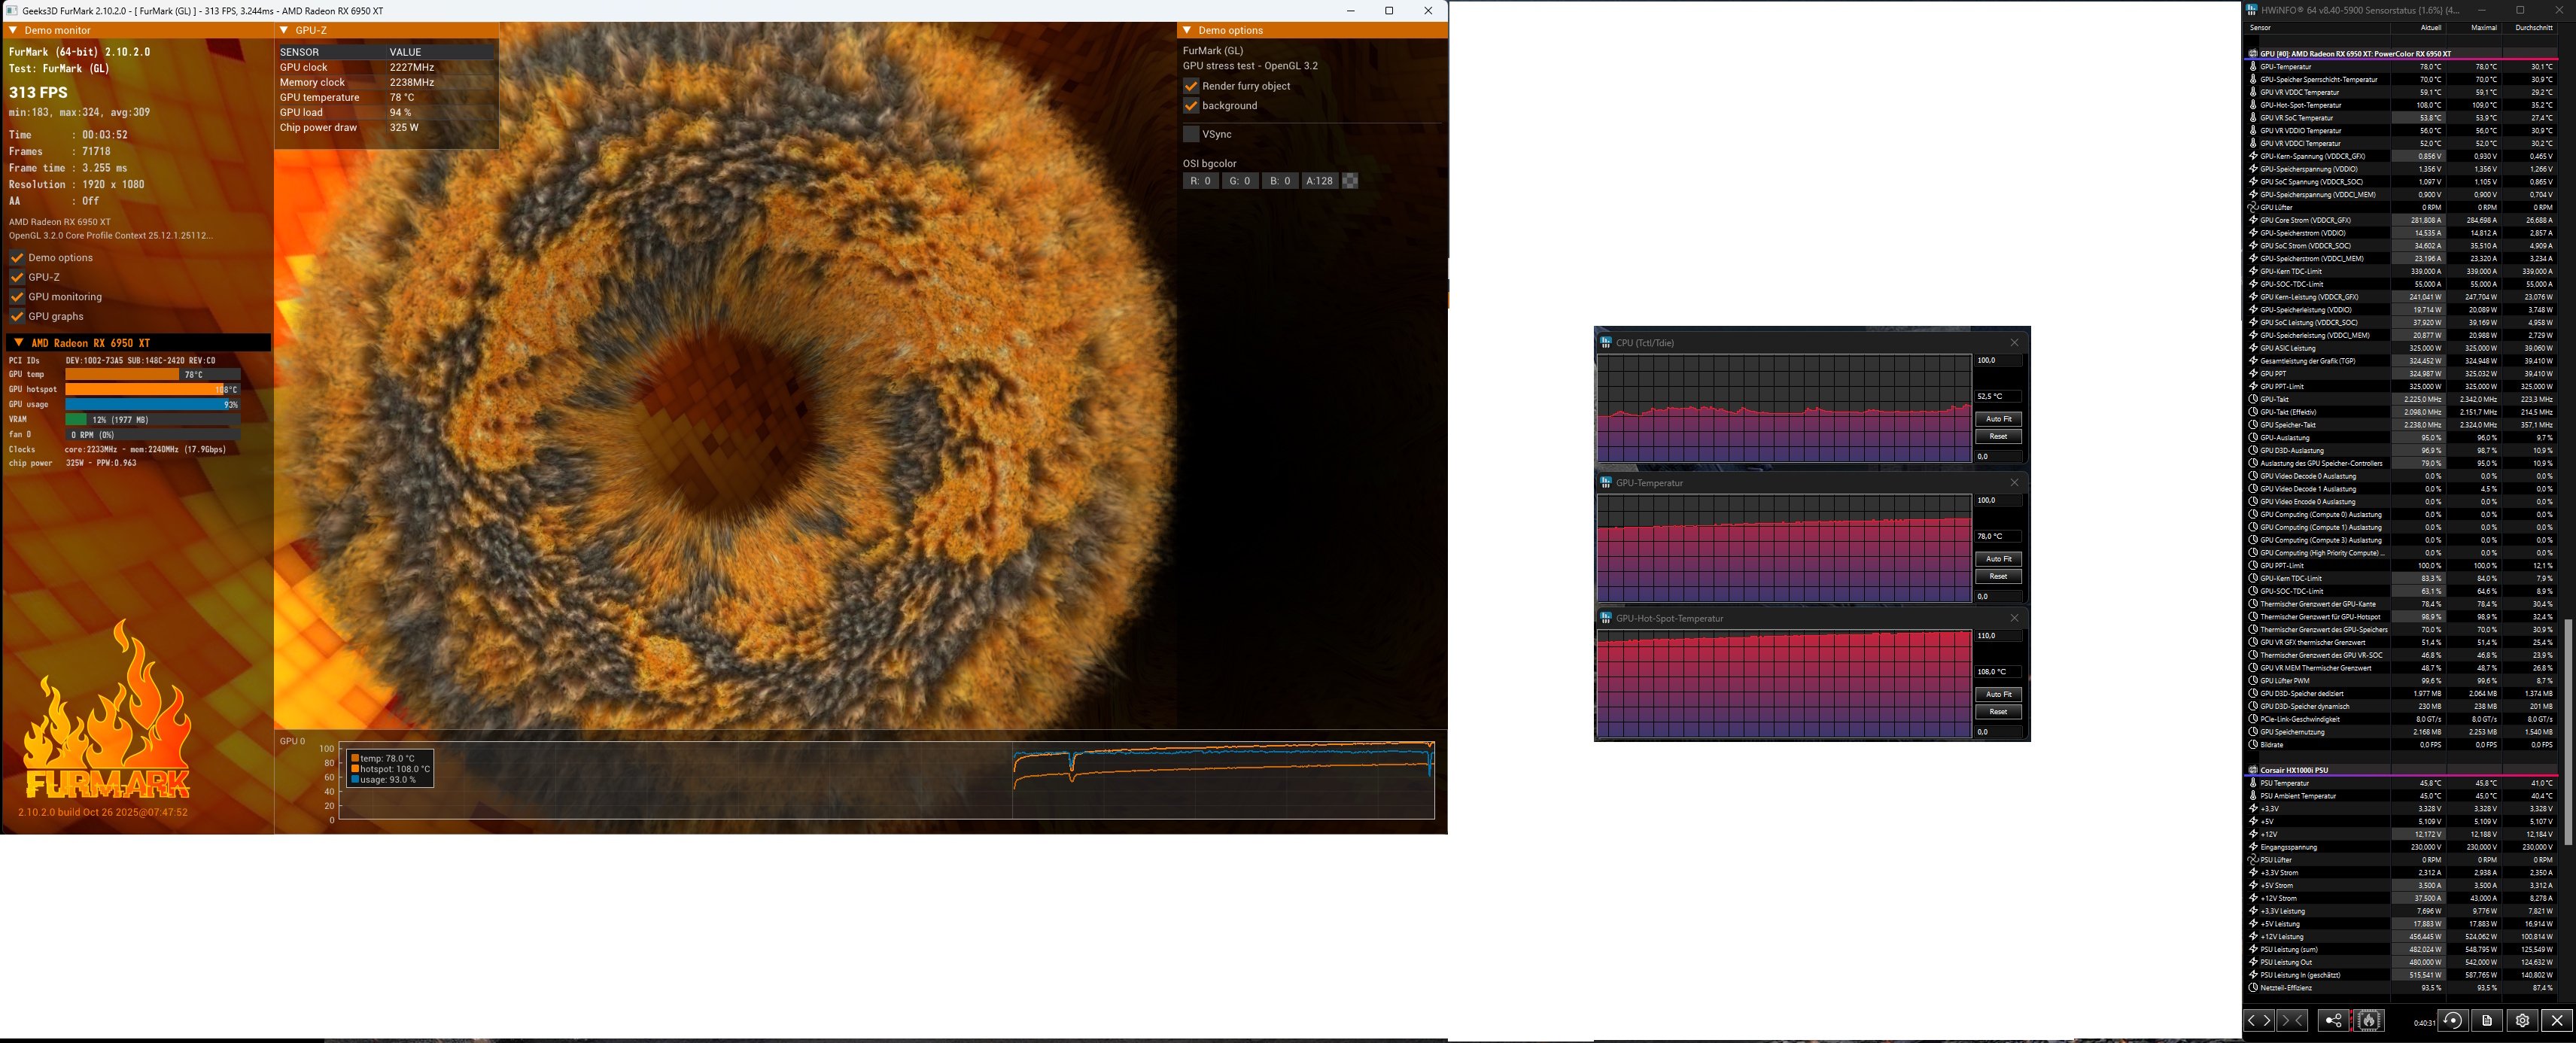Image resolution: width=2576 pixels, height=1043 pixels.
Task: Toggle the GPU monitoring checkbox
Action: pos(17,297)
